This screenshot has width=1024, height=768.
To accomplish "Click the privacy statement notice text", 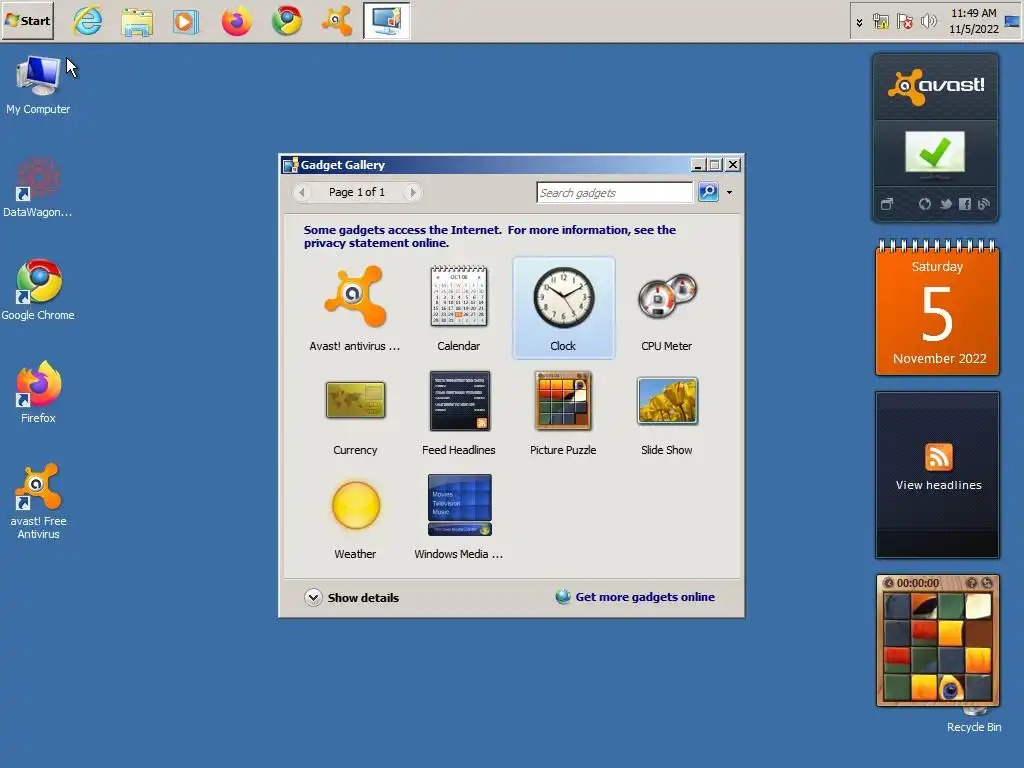I will (x=490, y=236).
